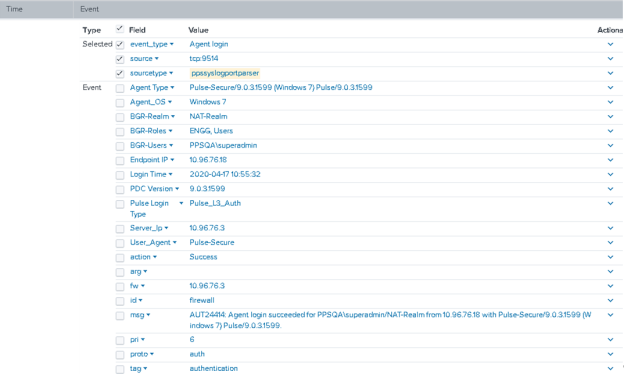The image size is (624, 382).
Task: Check the Server_Ip field checkbox
Action: tap(120, 229)
